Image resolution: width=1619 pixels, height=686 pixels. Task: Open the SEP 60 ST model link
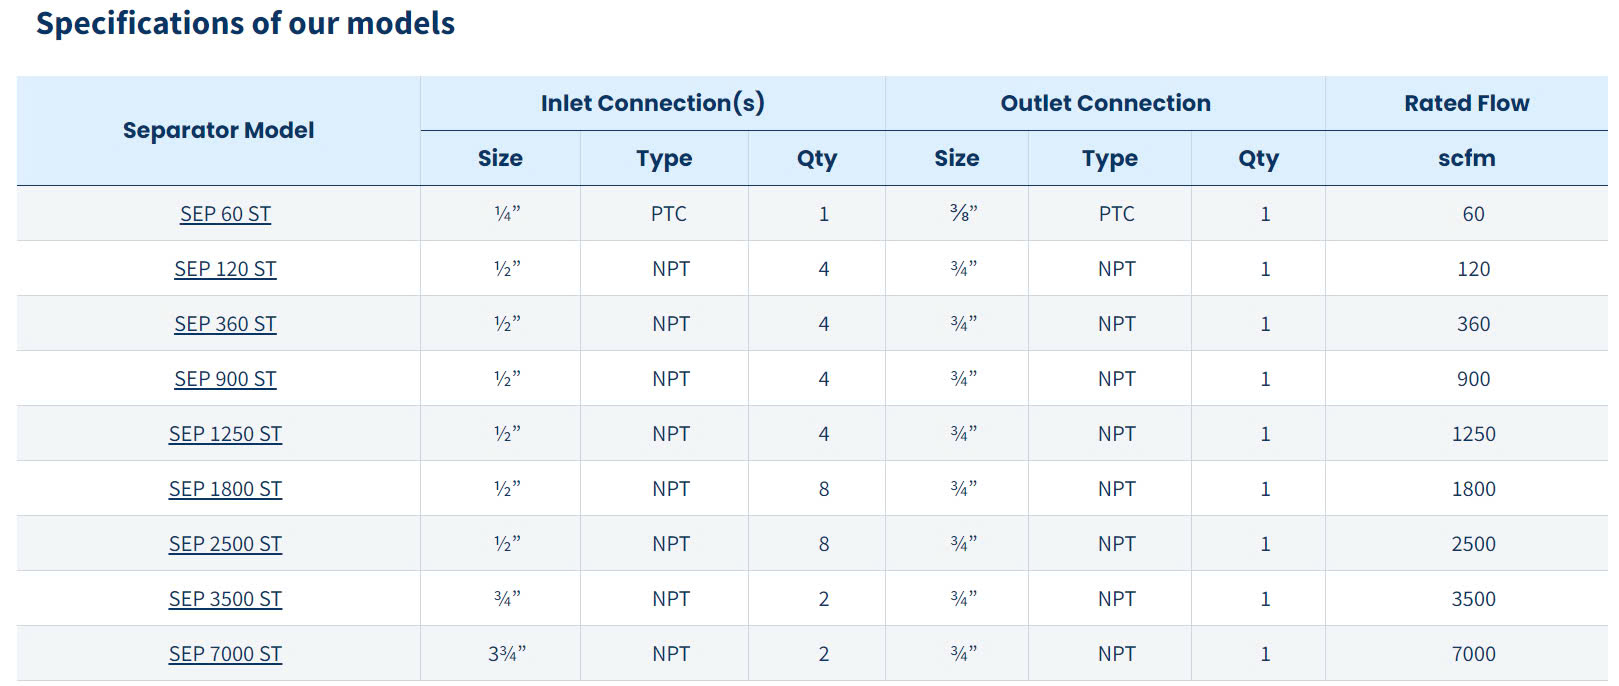coord(225,214)
